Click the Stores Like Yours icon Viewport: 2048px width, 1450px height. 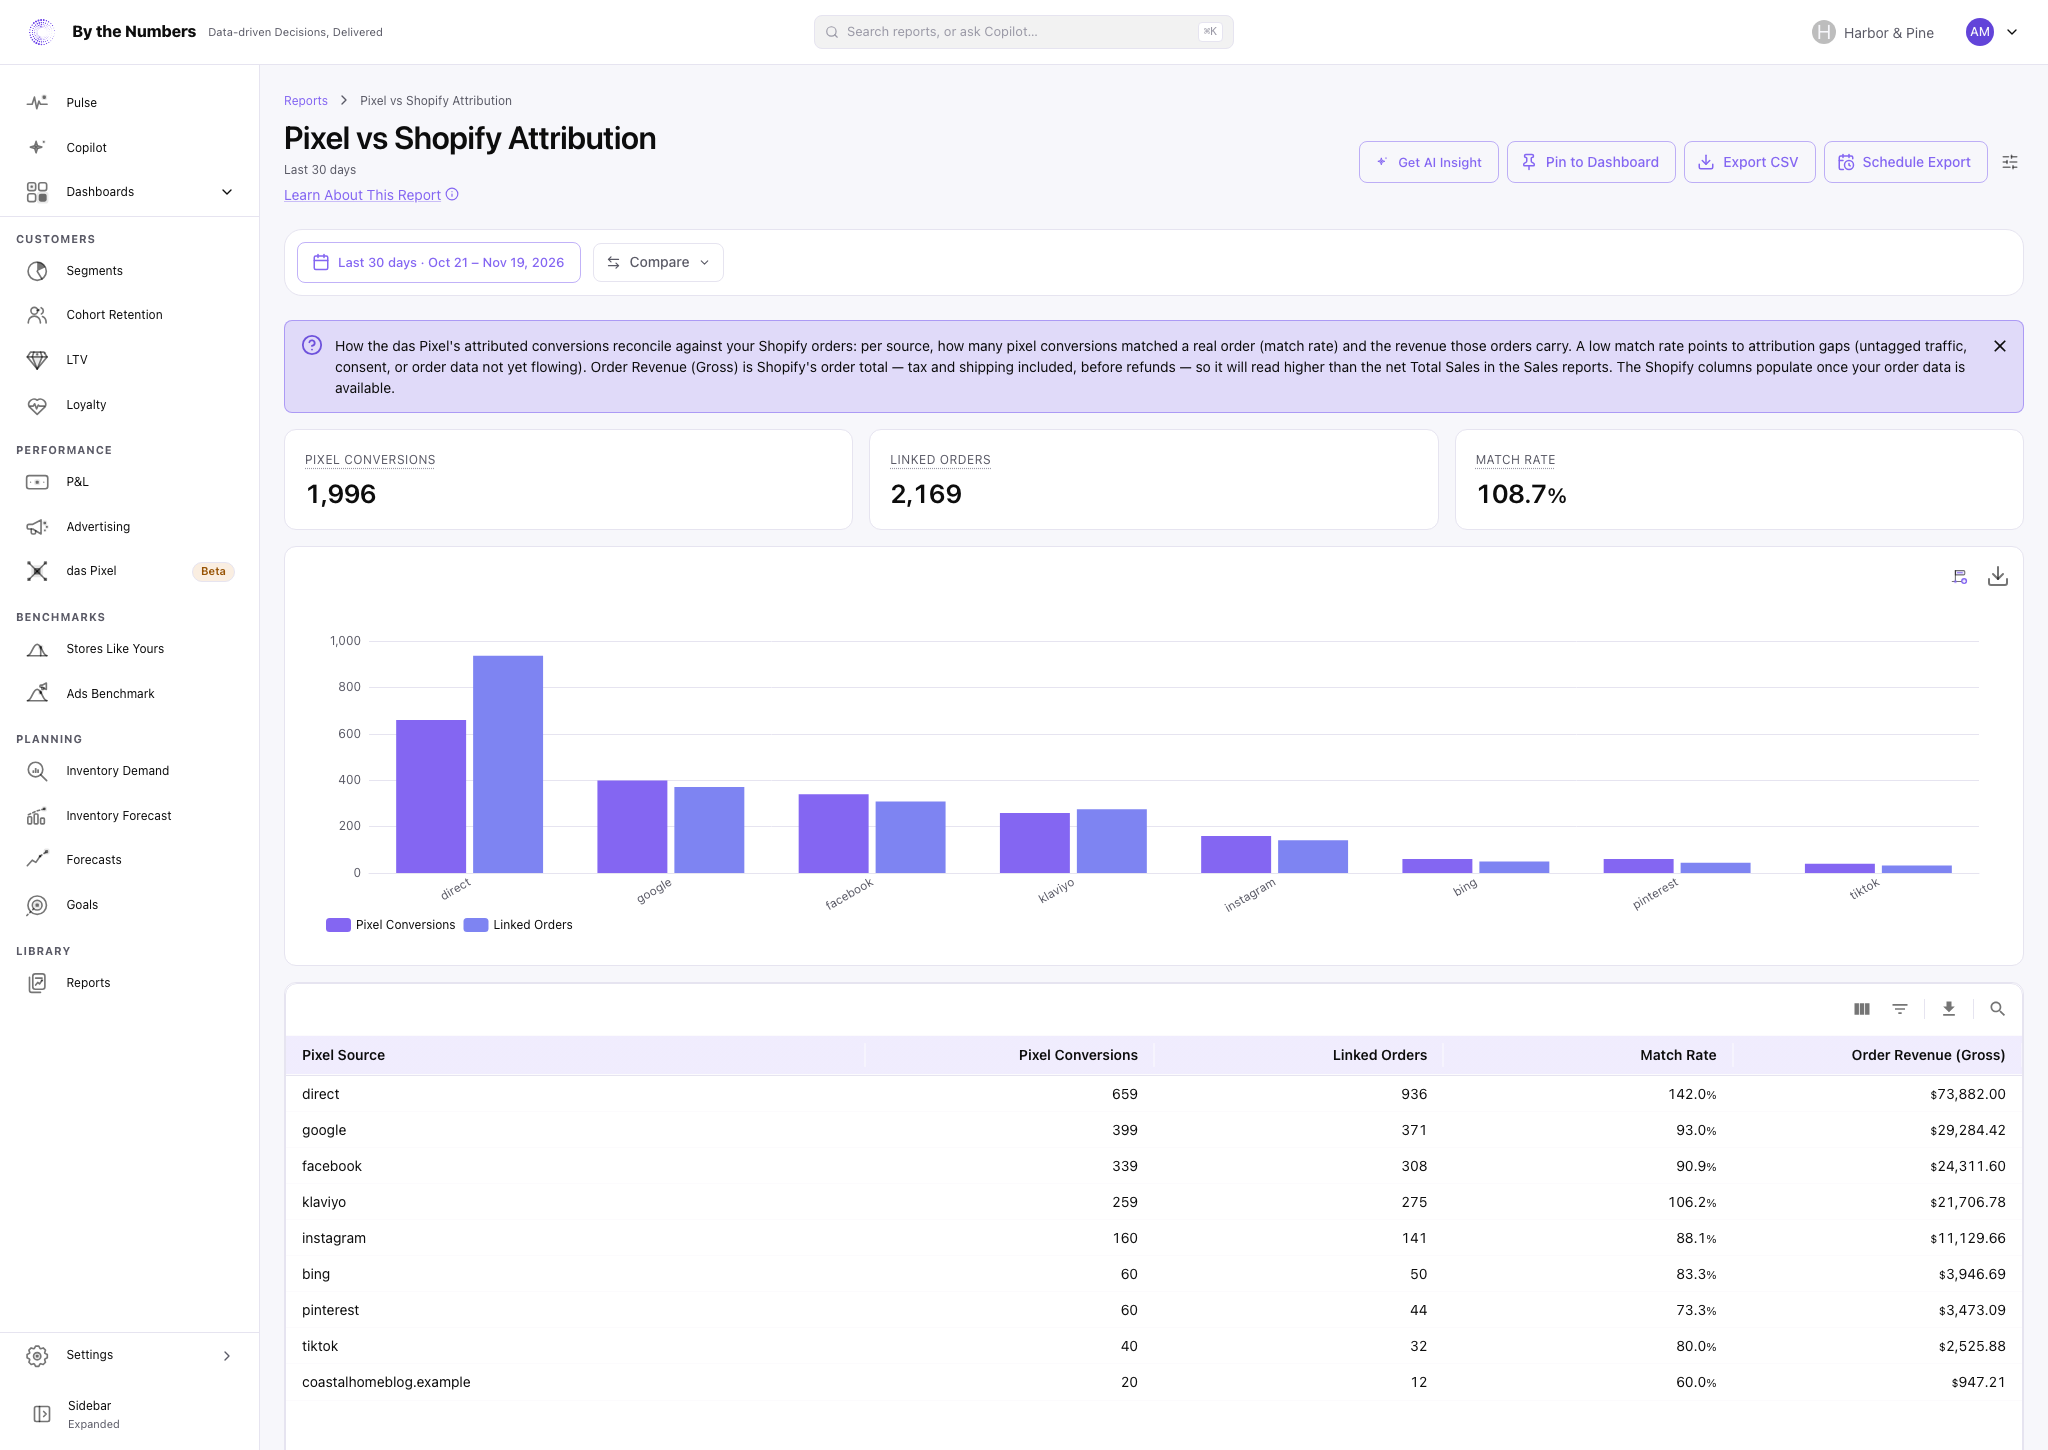pyautogui.click(x=37, y=649)
